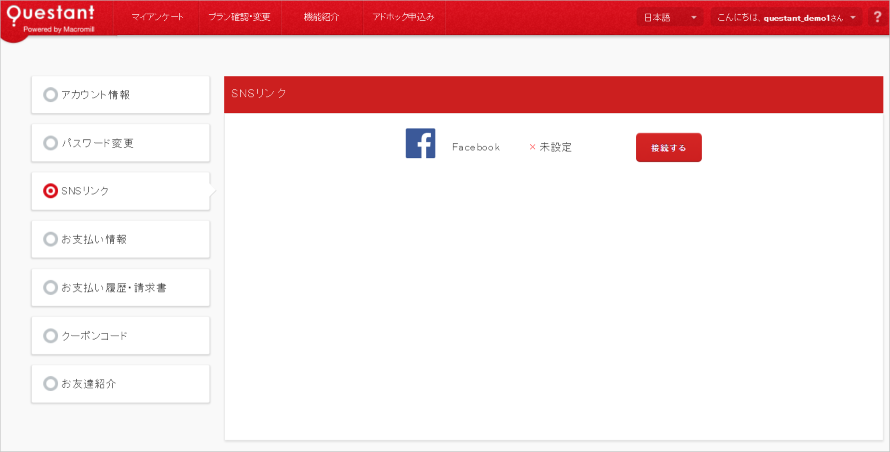Viewport: 890px width, 452px height.
Task: Select the パスワード変更 radio option
Action: (51, 143)
